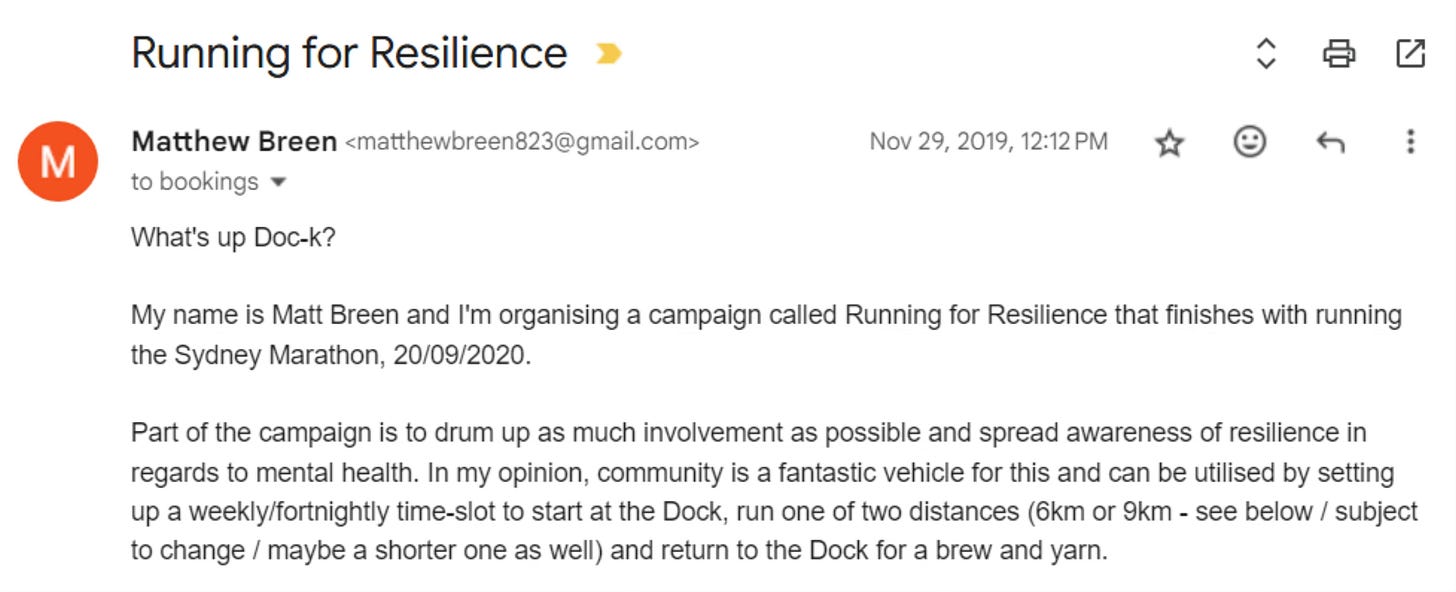Click the "Running for Resilience" subject title
Screen dimensions: 1456x592
point(349,53)
